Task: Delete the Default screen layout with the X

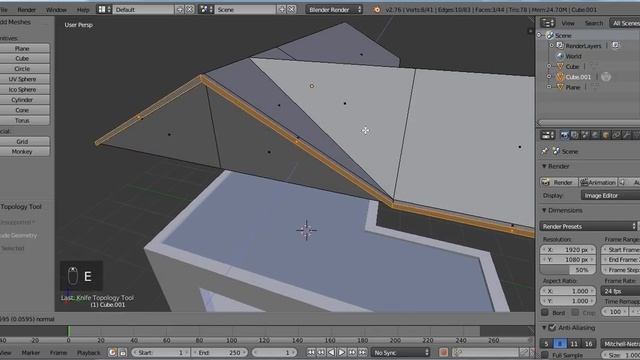Action: [x=190, y=9]
